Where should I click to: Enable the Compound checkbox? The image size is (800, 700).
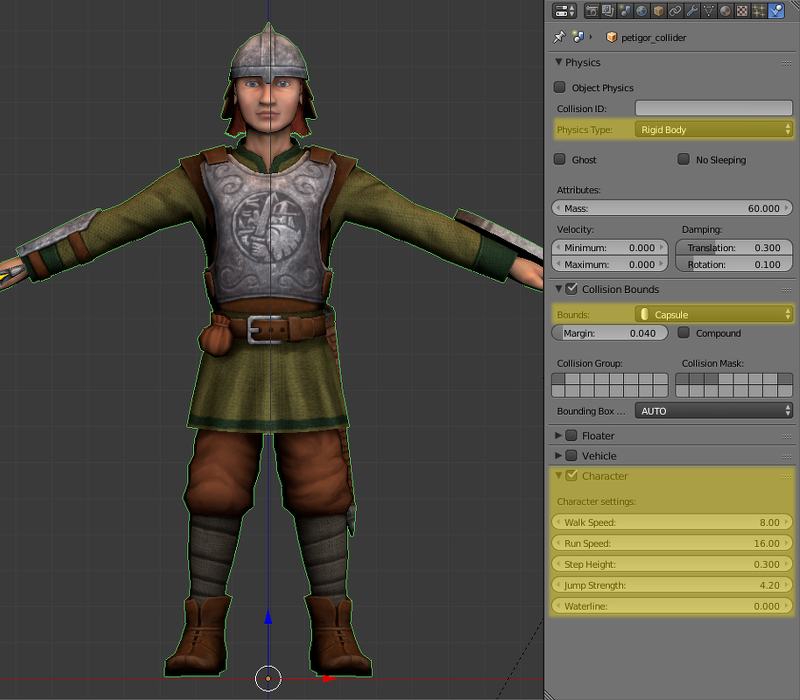point(684,333)
